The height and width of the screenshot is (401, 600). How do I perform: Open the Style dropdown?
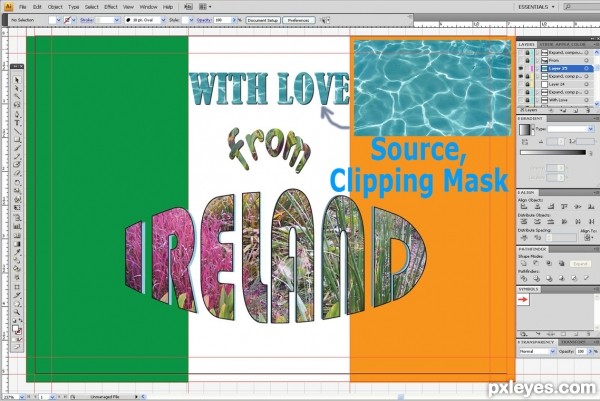click(191, 20)
